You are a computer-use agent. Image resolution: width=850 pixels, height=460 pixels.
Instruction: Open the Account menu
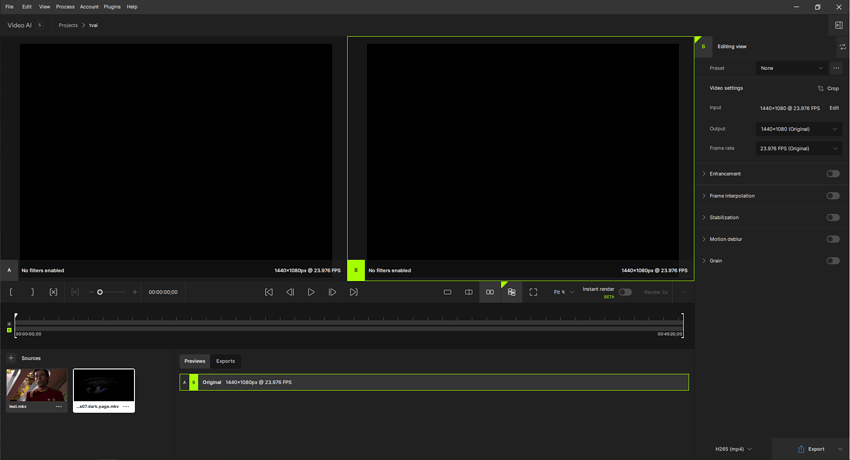coord(89,7)
